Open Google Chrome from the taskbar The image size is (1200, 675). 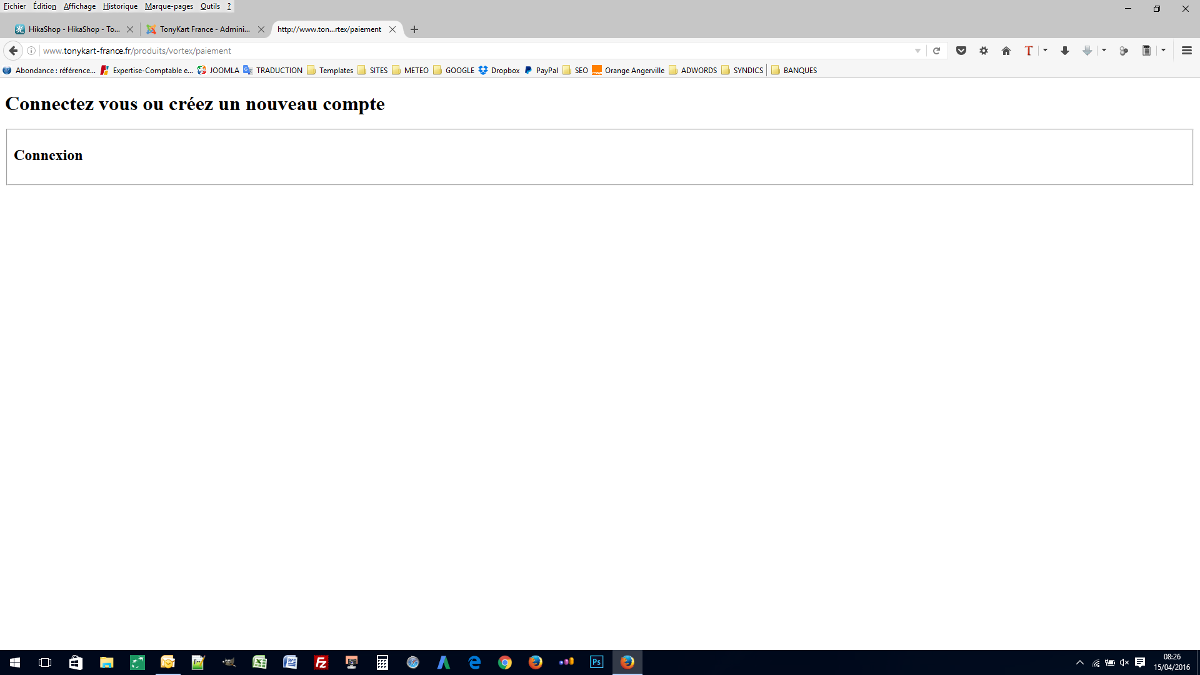505,662
